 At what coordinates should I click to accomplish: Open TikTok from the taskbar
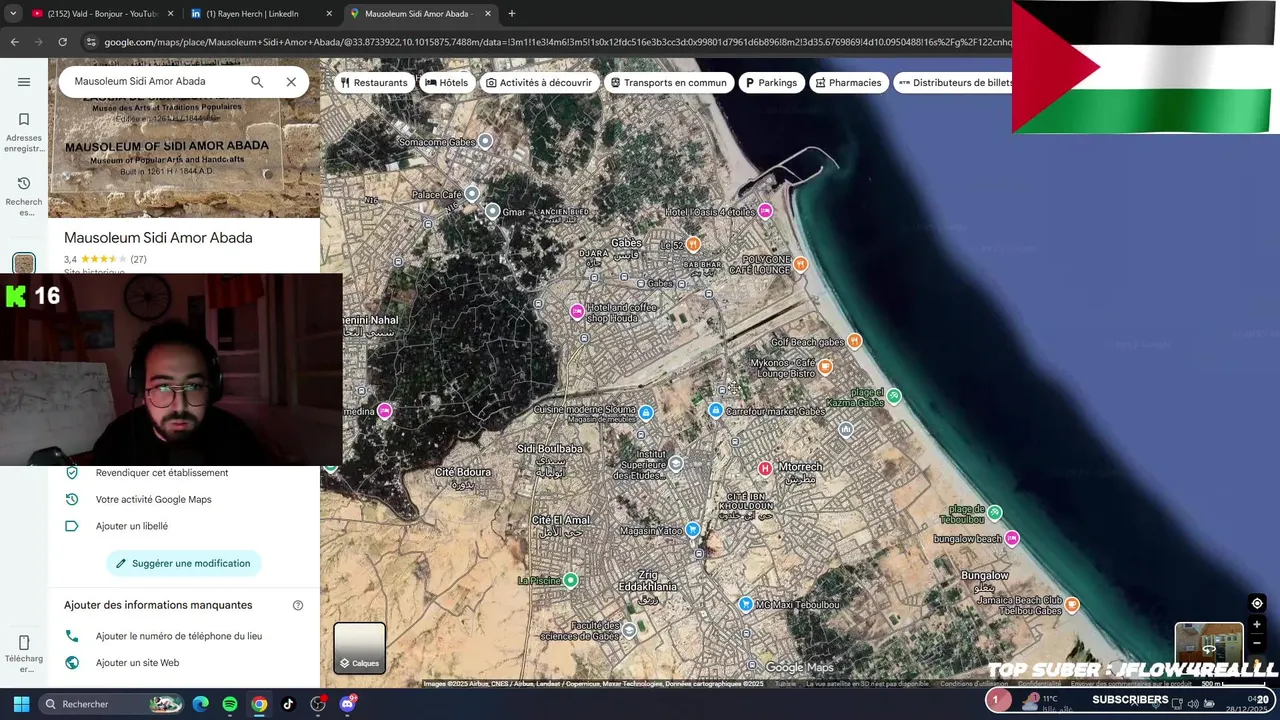pos(288,704)
